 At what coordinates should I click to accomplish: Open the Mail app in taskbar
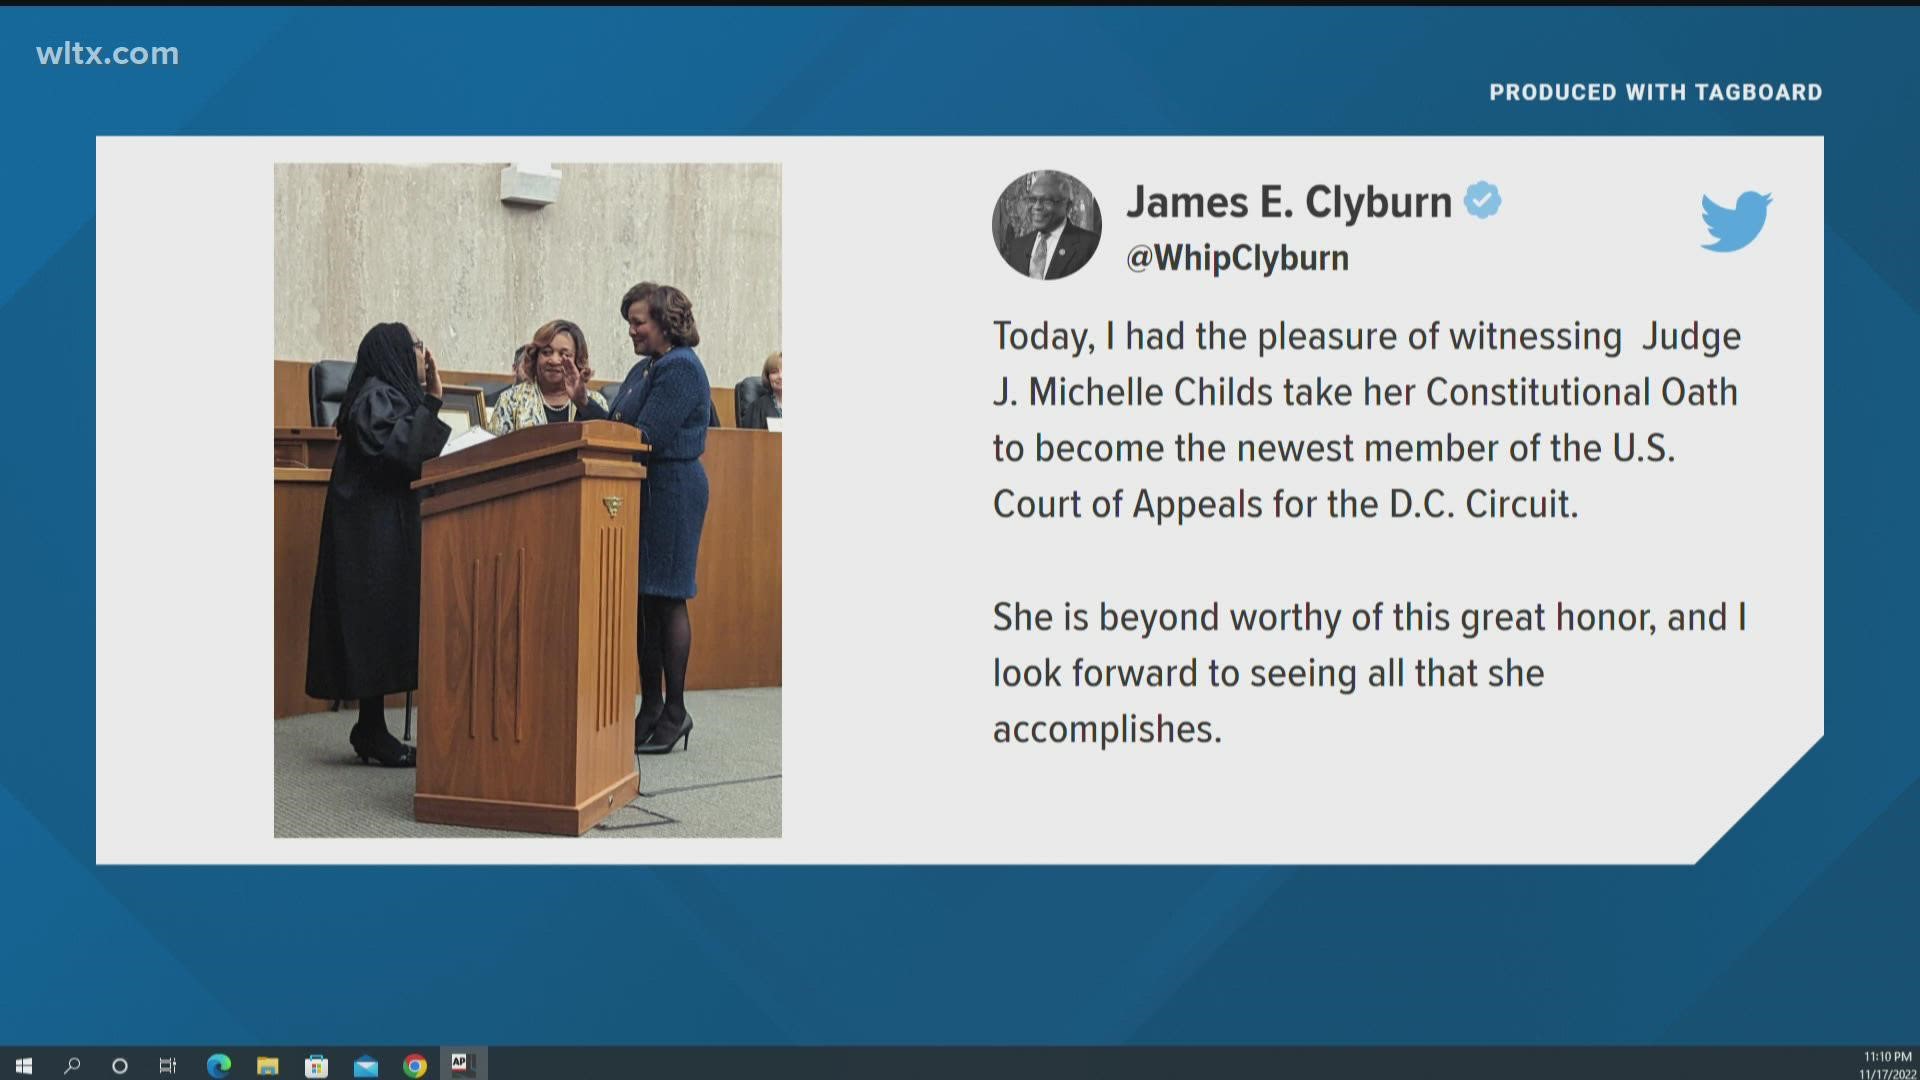pos(366,1067)
